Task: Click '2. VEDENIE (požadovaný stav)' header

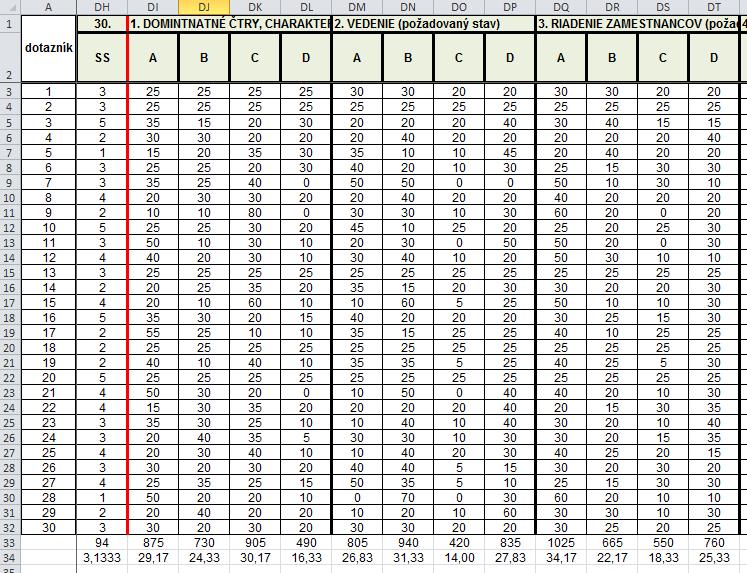Action: pyautogui.click(x=434, y=24)
